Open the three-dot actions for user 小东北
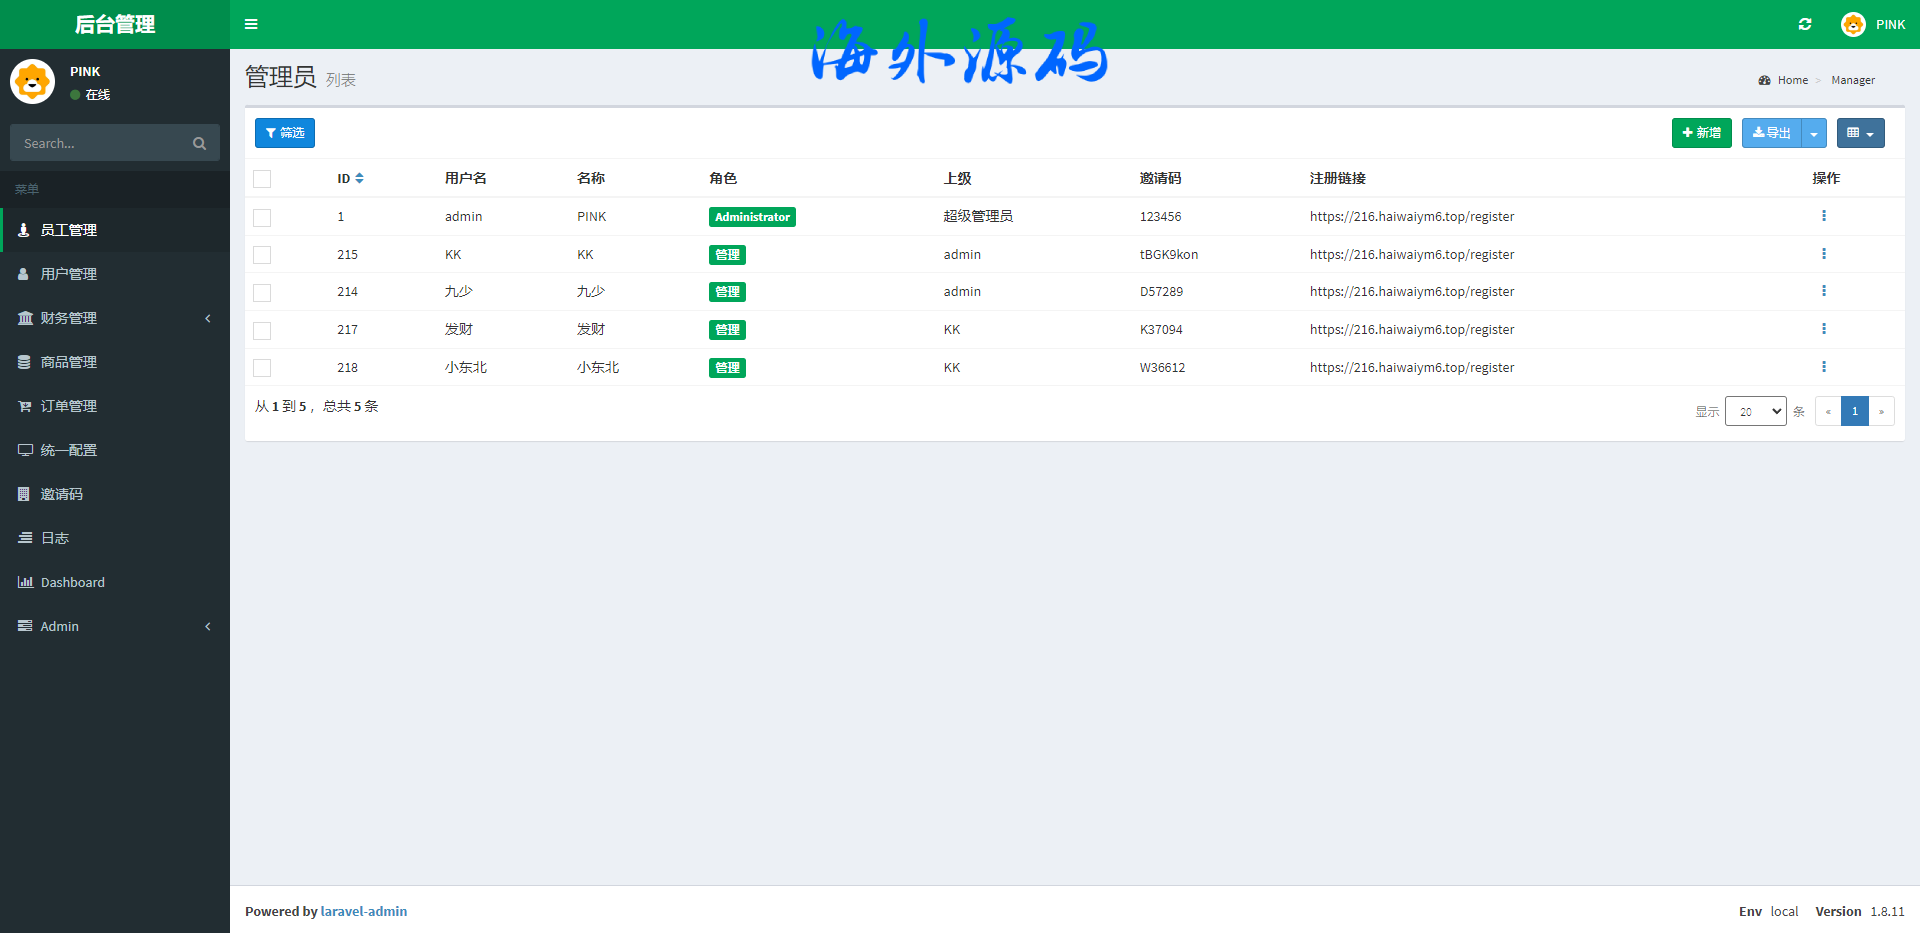The width and height of the screenshot is (1920, 933). 1823,367
